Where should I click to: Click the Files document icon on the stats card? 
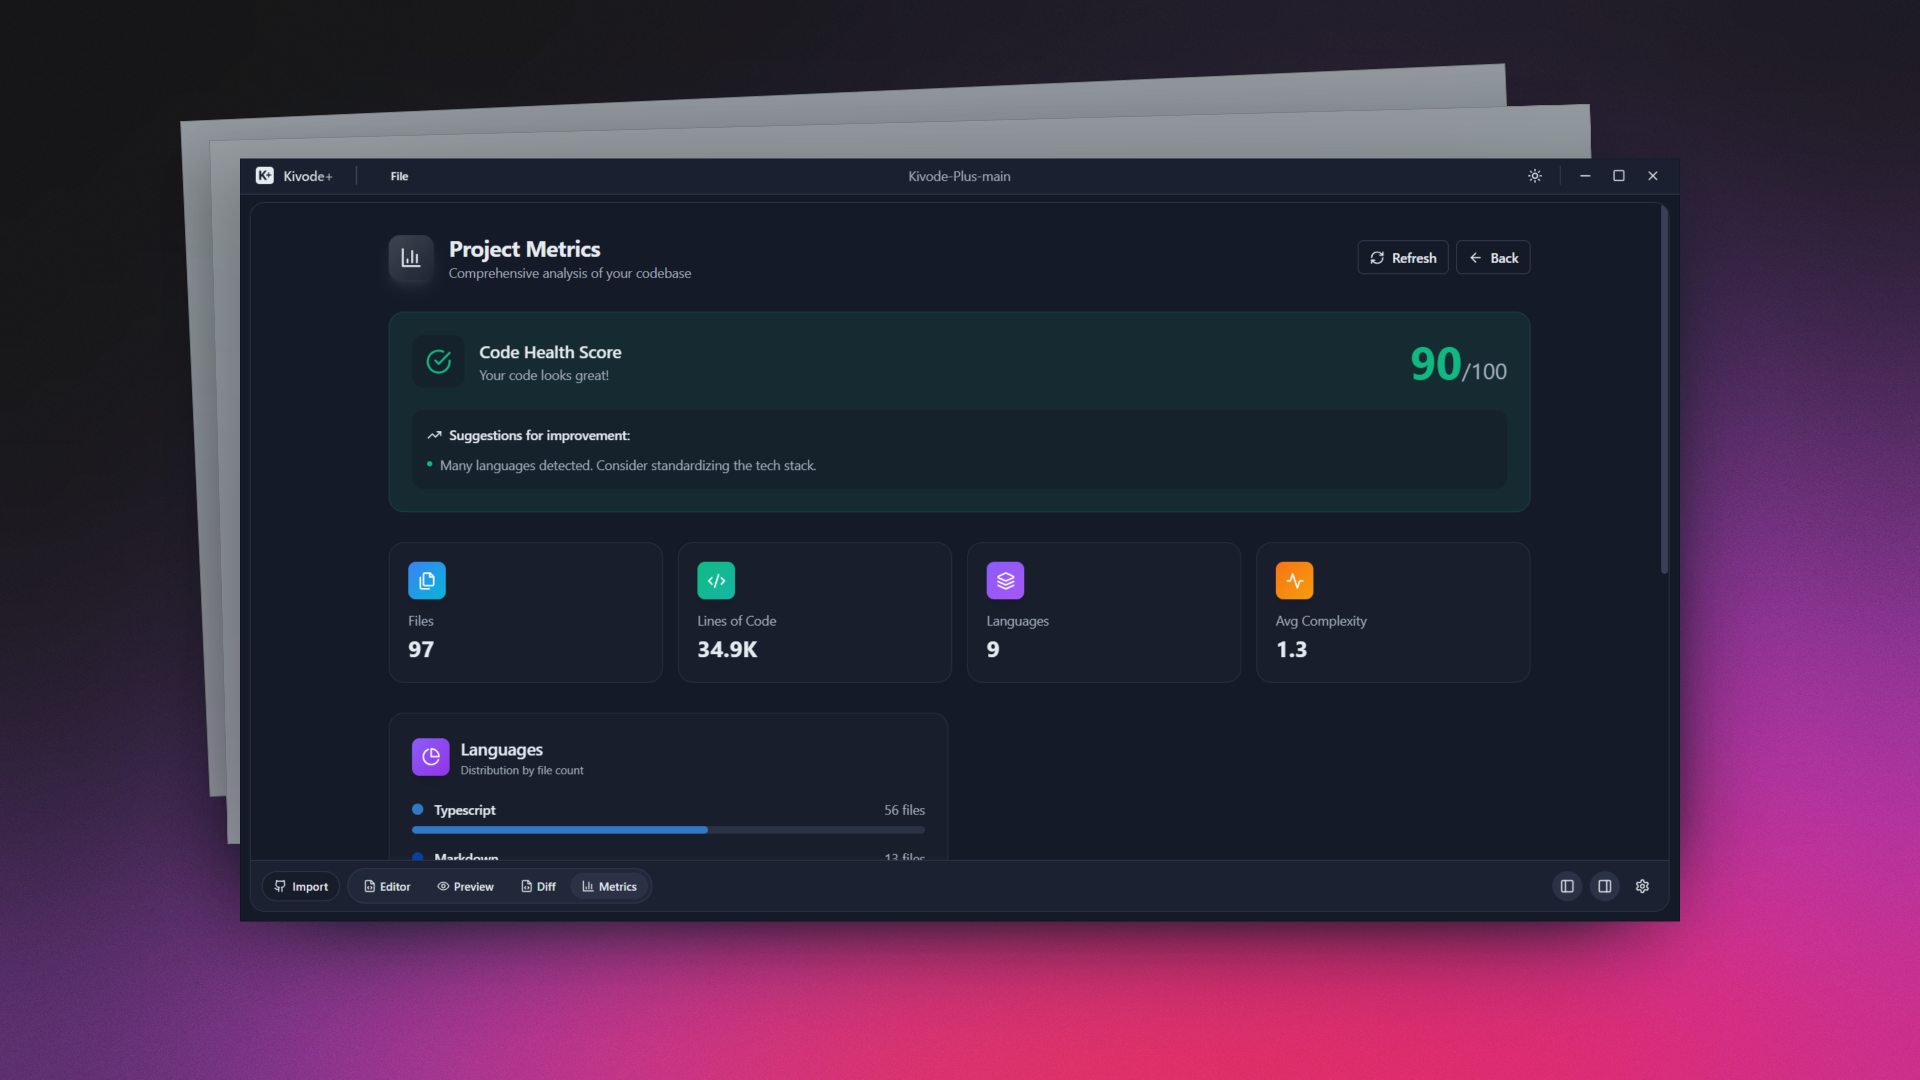pyautogui.click(x=426, y=580)
